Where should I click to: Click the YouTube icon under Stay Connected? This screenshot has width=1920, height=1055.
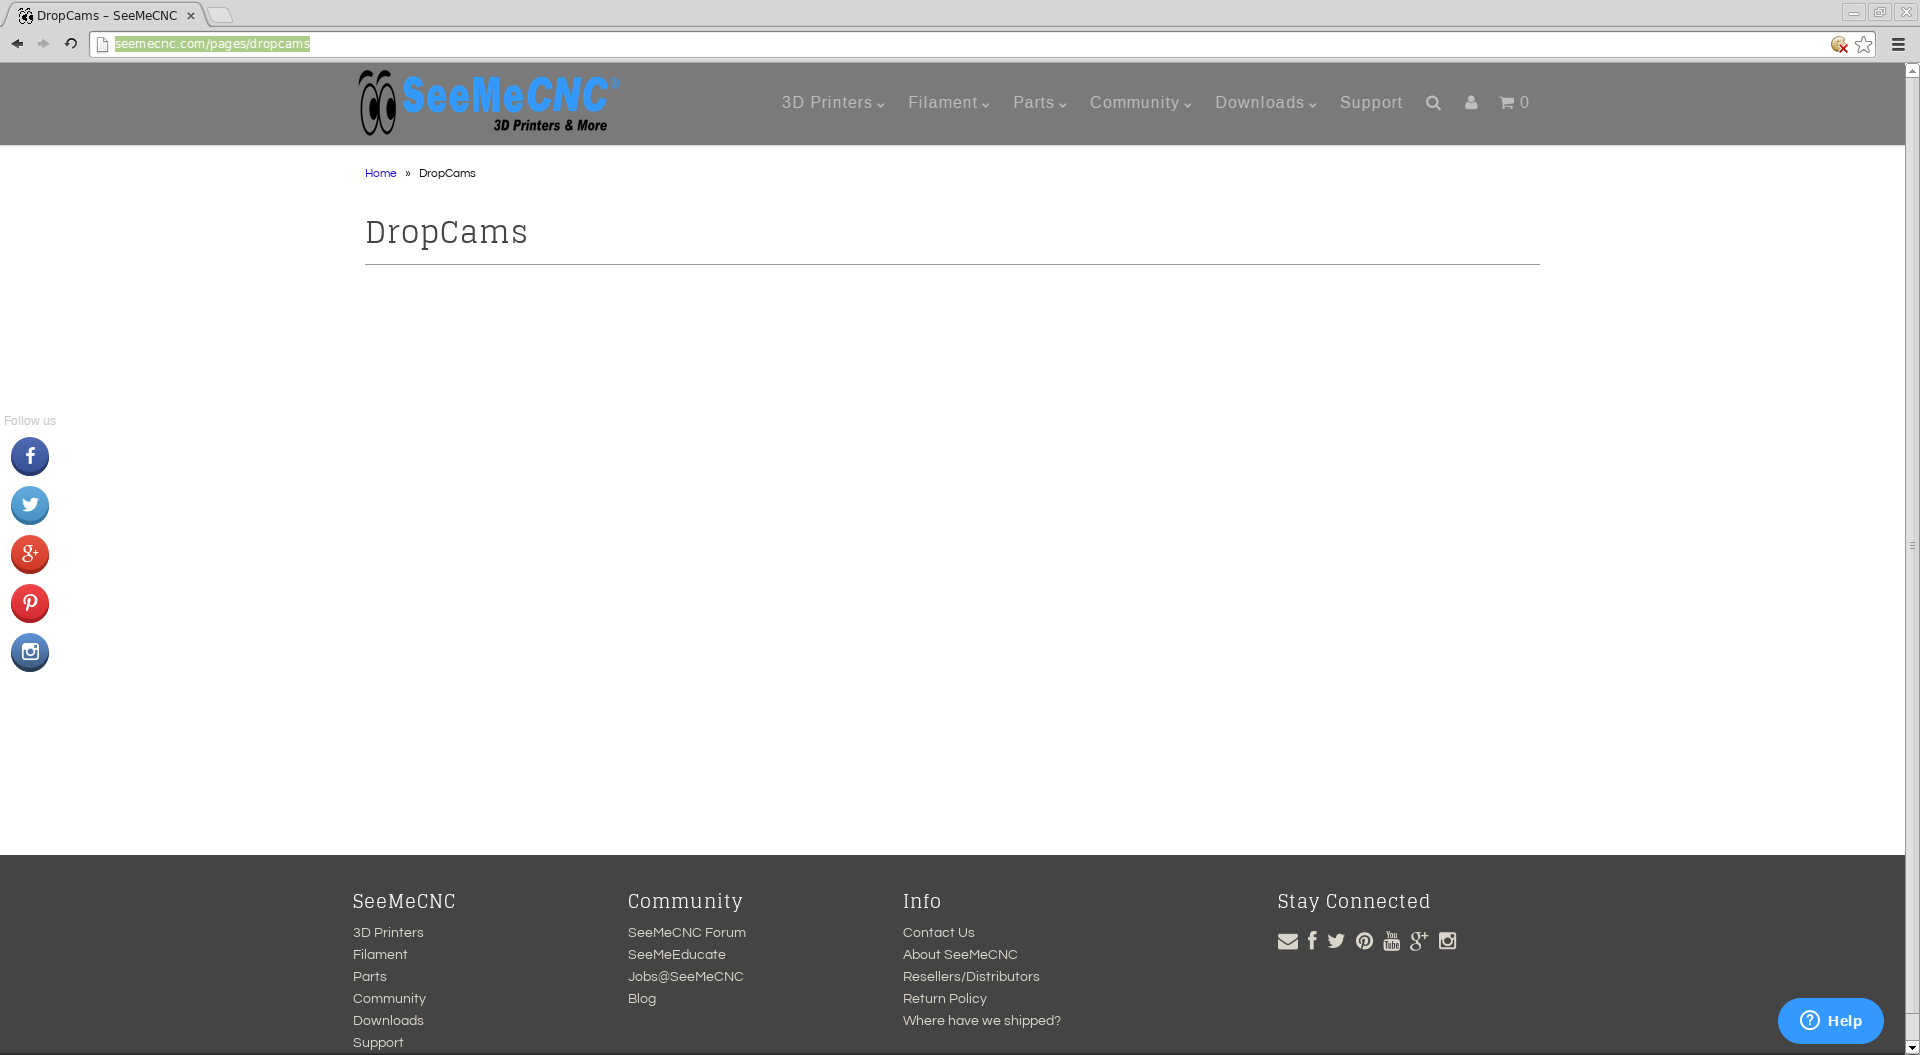point(1391,941)
